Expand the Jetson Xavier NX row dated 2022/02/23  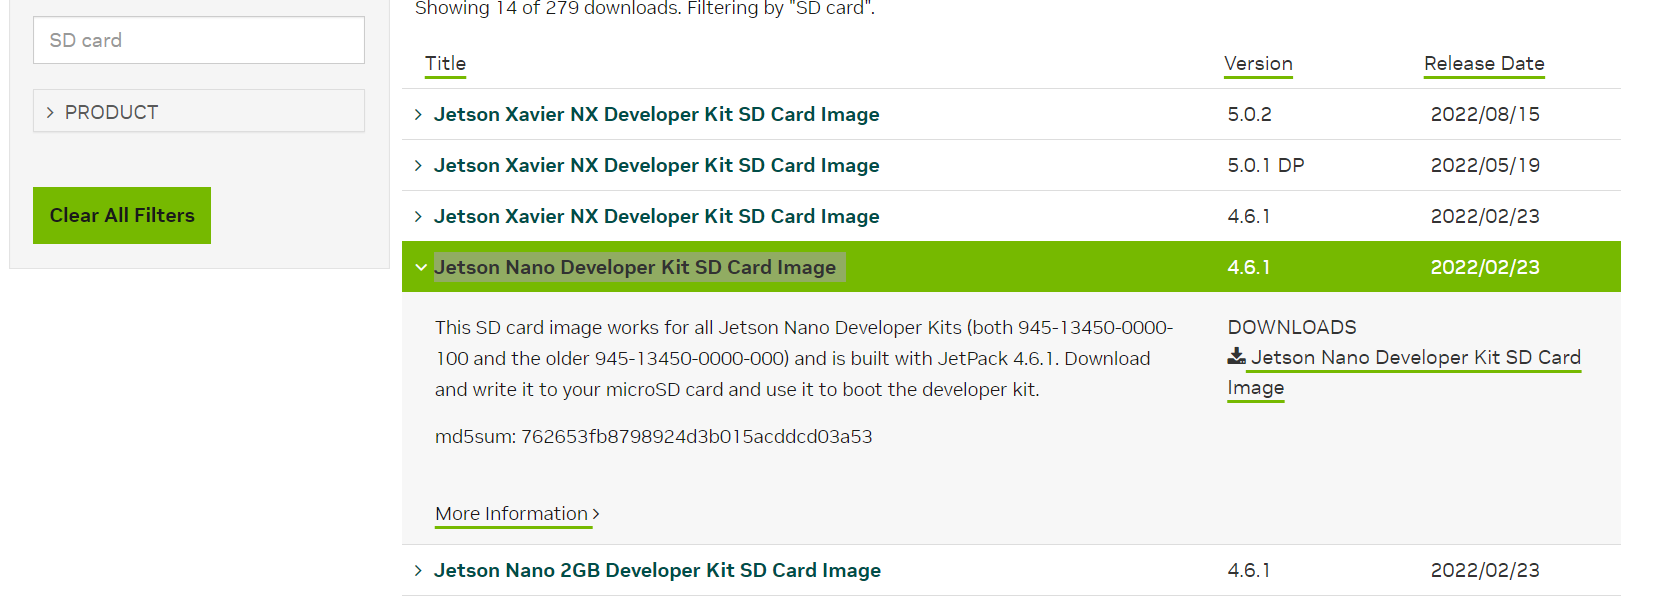[418, 217]
